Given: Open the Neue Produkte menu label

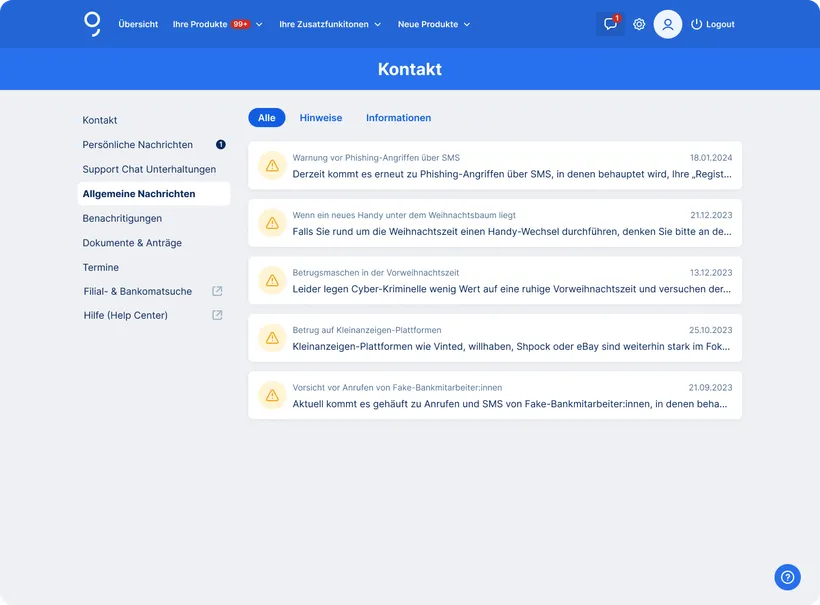Looking at the screenshot, I should pyautogui.click(x=428, y=24).
